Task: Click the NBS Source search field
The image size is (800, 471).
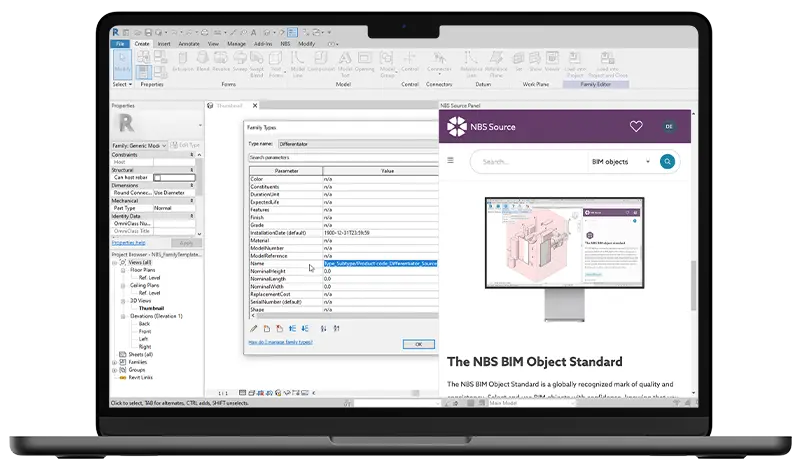Action: click(x=531, y=162)
